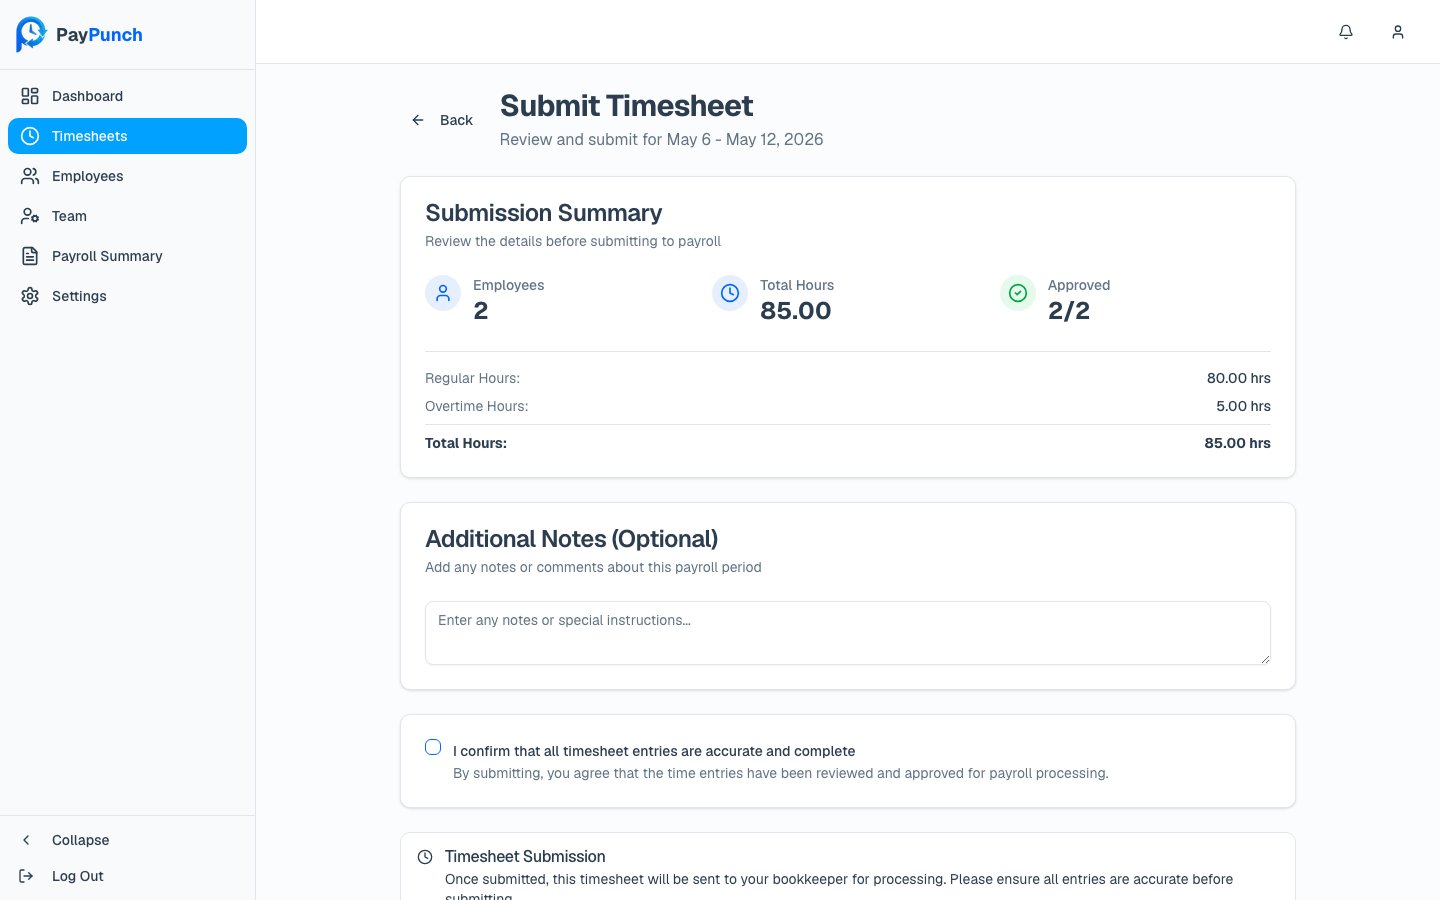This screenshot has width=1440, height=900.
Task: Open the Dashboard menu item
Action: (x=127, y=96)
